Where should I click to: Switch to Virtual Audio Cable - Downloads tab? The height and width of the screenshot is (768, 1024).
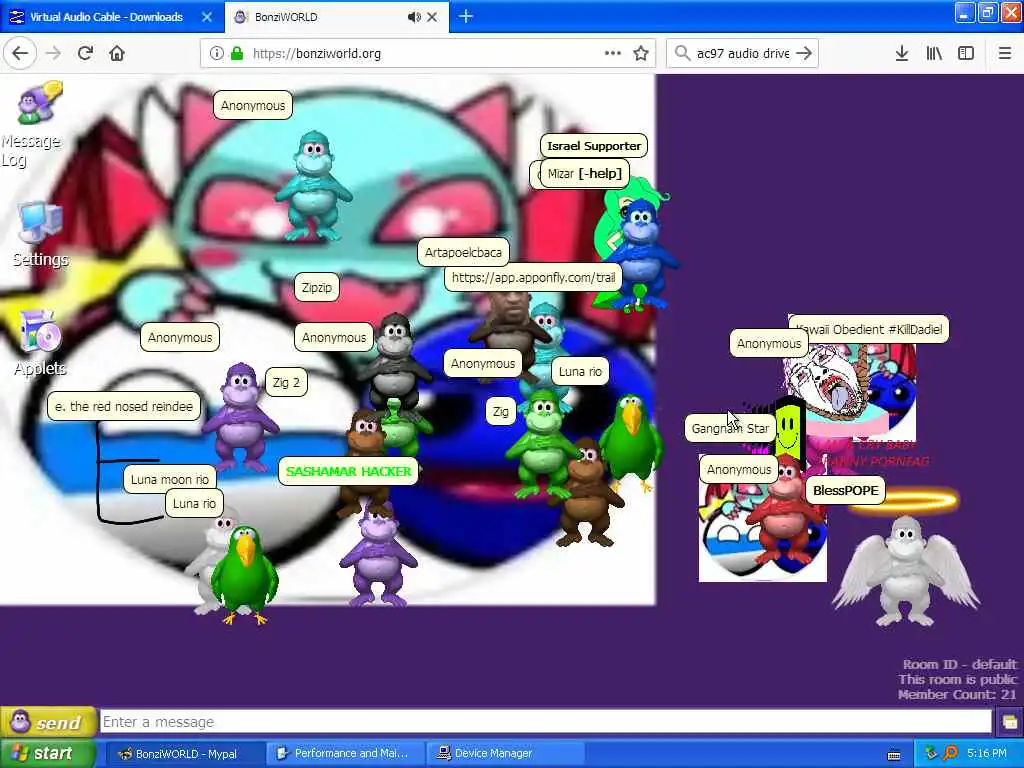click(x=106, y=17)
